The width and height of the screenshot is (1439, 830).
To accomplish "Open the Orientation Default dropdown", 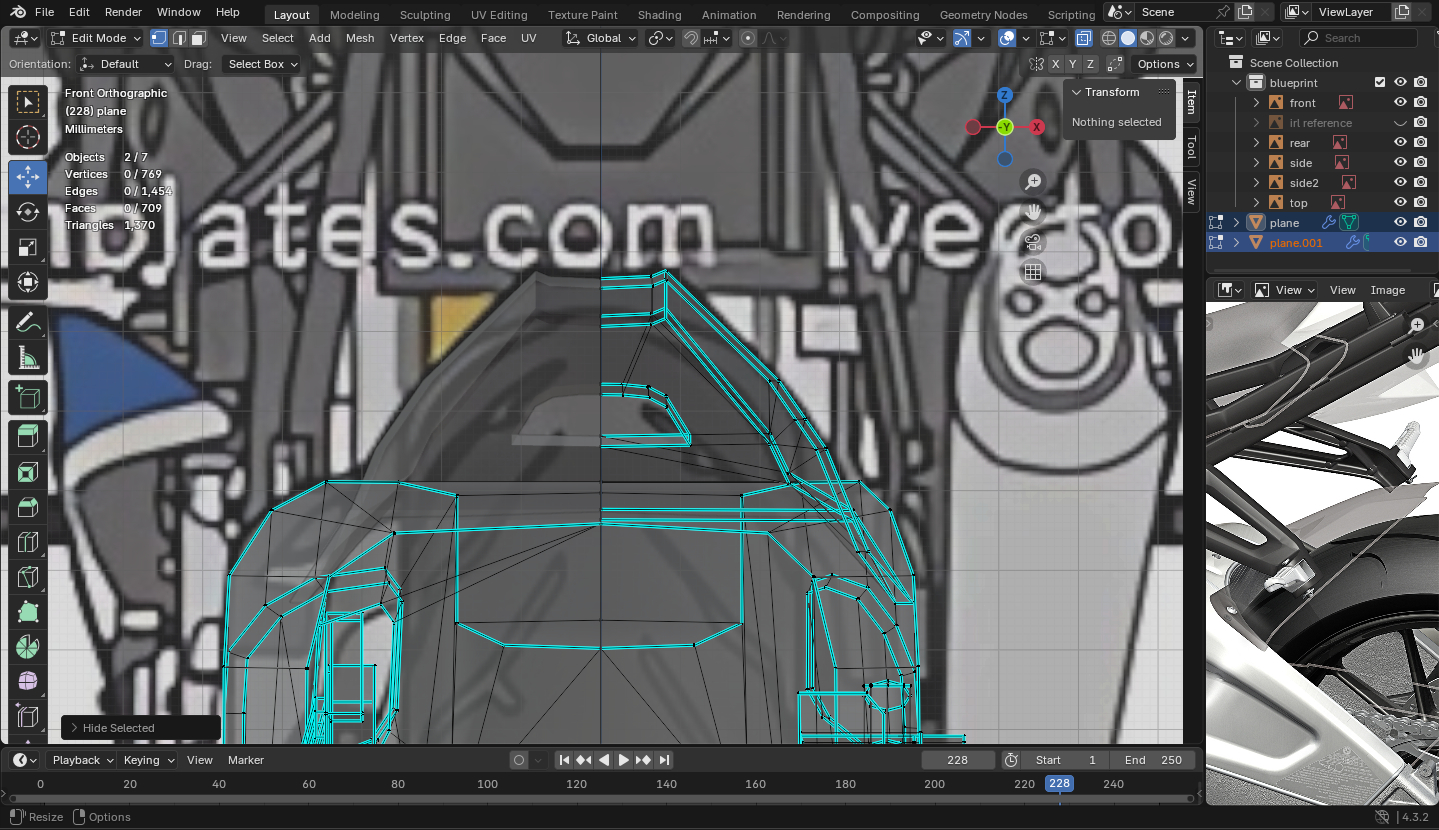I will (x=126, y=64).
